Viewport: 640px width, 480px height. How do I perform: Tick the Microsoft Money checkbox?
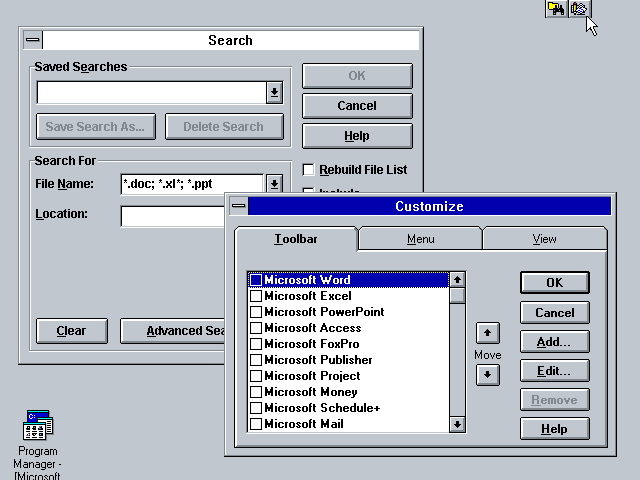(x=256, y=392)
